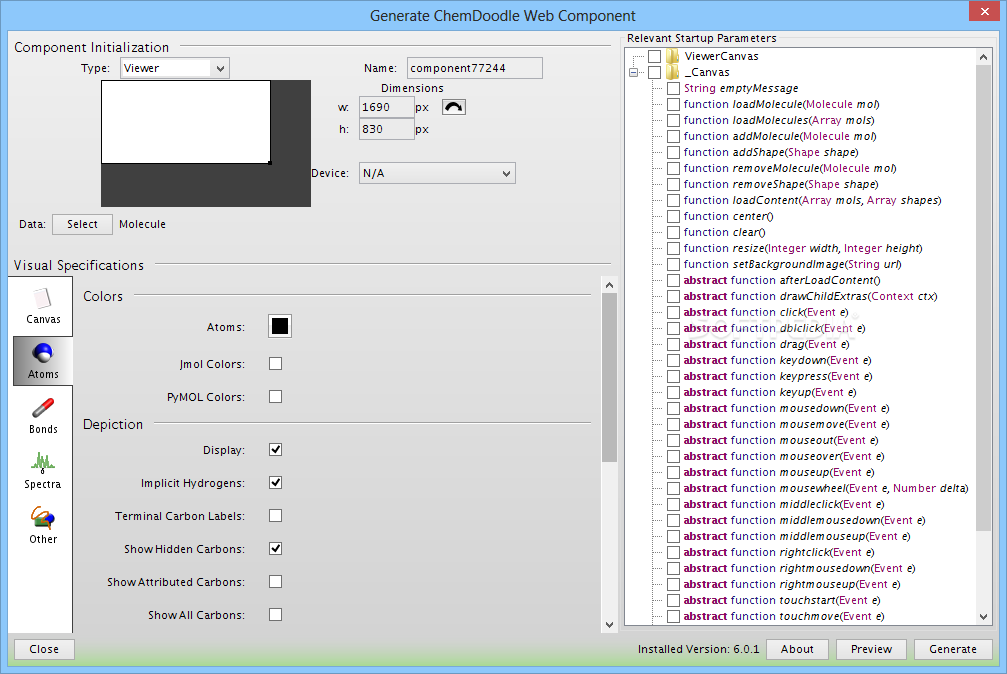Screen dimensions: 1007x674
Task: Click the Close button
Action: click(44, 649)
